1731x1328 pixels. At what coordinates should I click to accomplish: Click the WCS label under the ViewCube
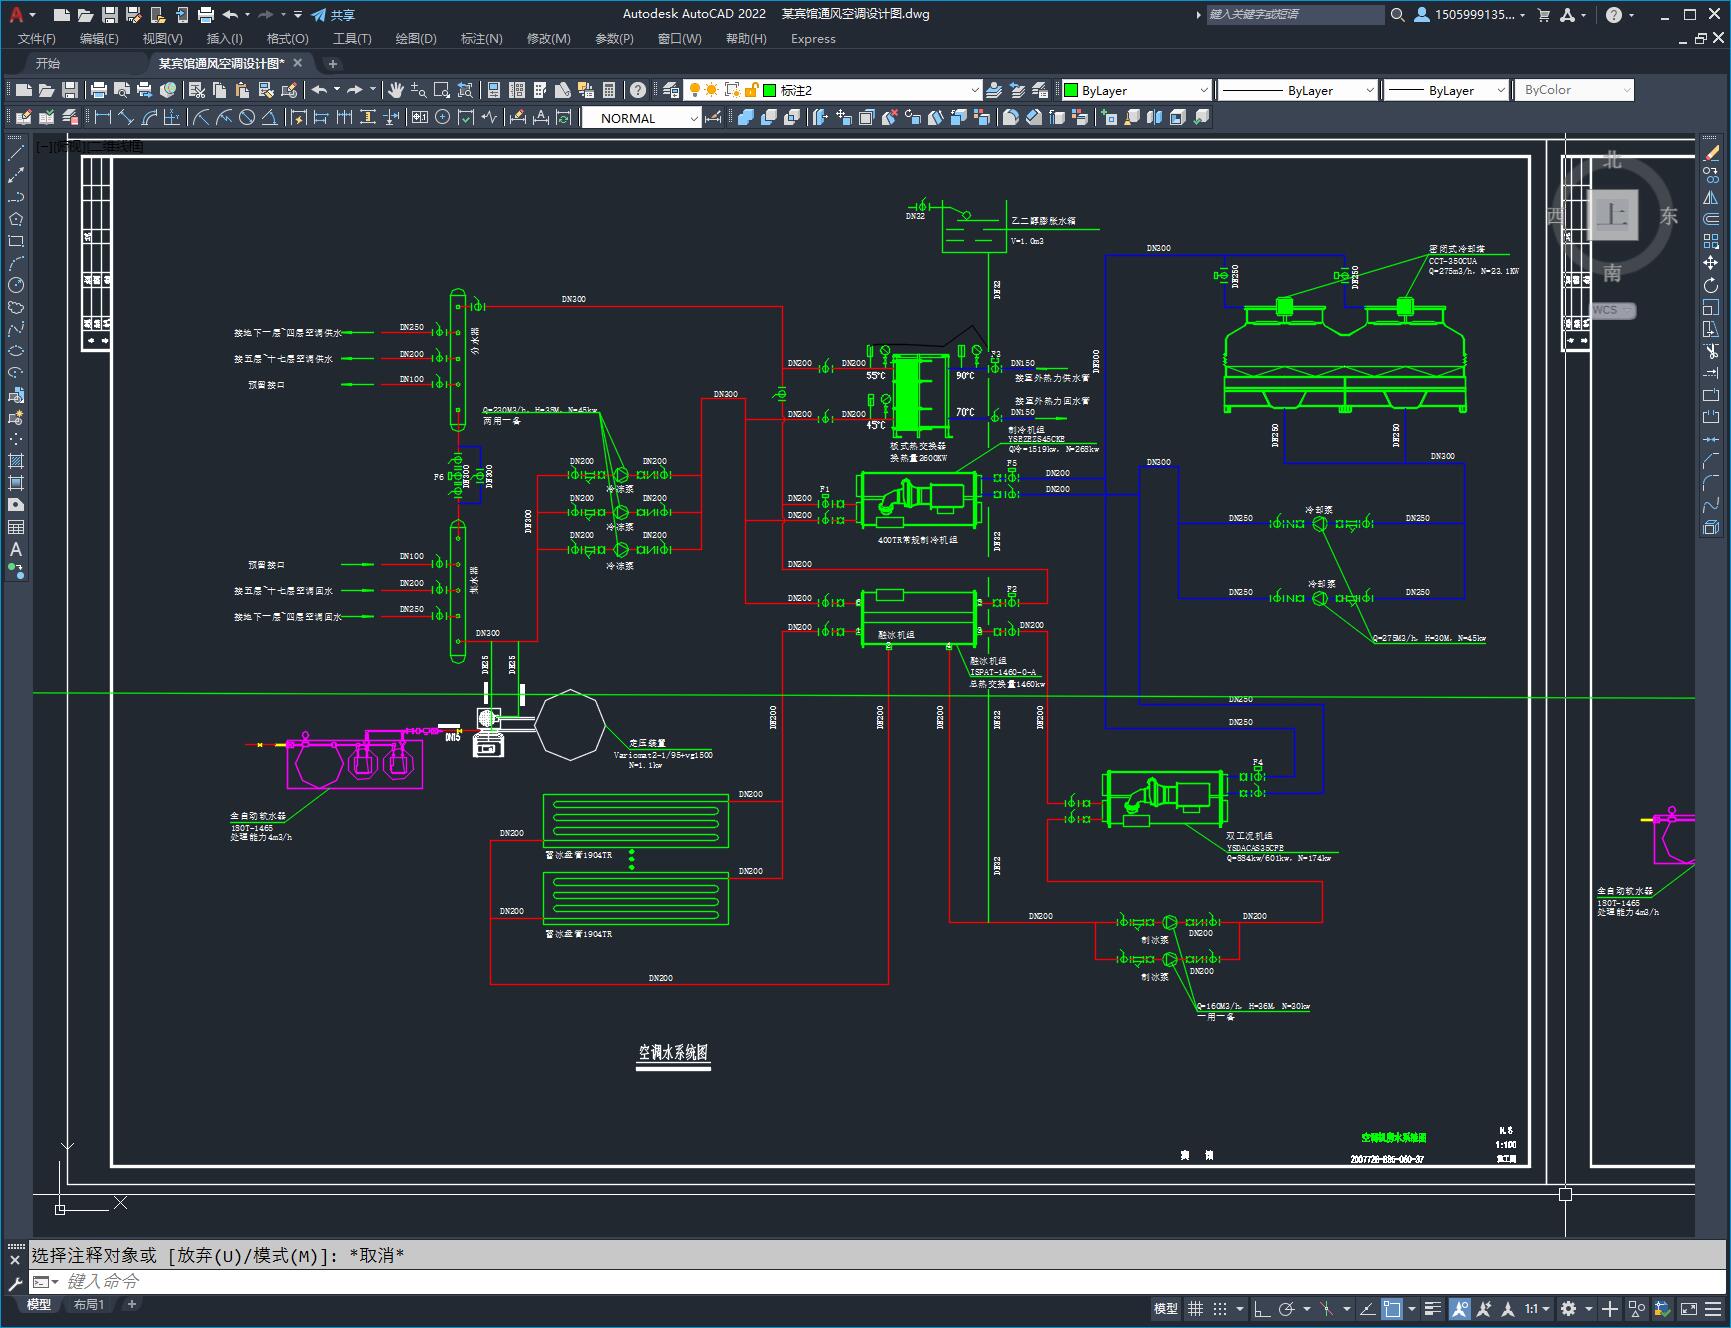(x=1605, y=310)
